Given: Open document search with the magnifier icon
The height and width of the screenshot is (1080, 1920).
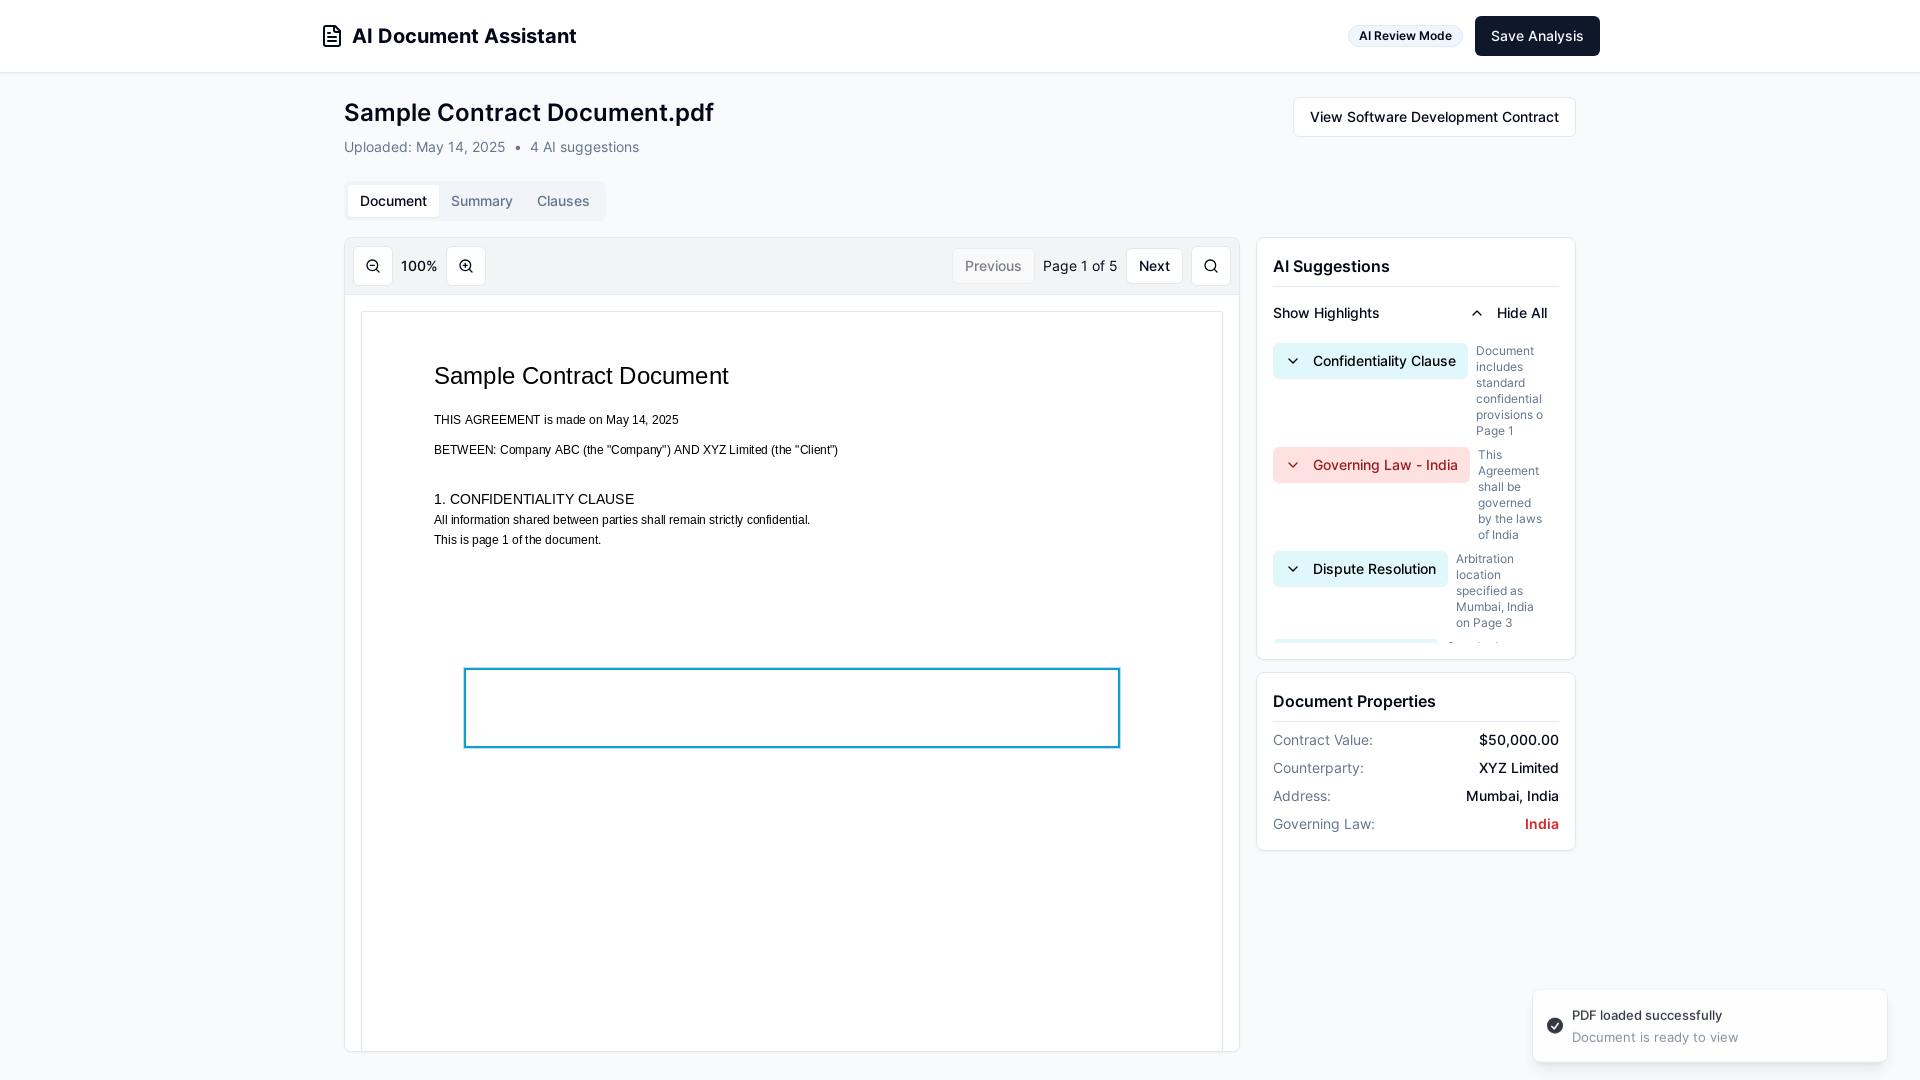Looking at the screenshot, I should [x=1211, y=266].
